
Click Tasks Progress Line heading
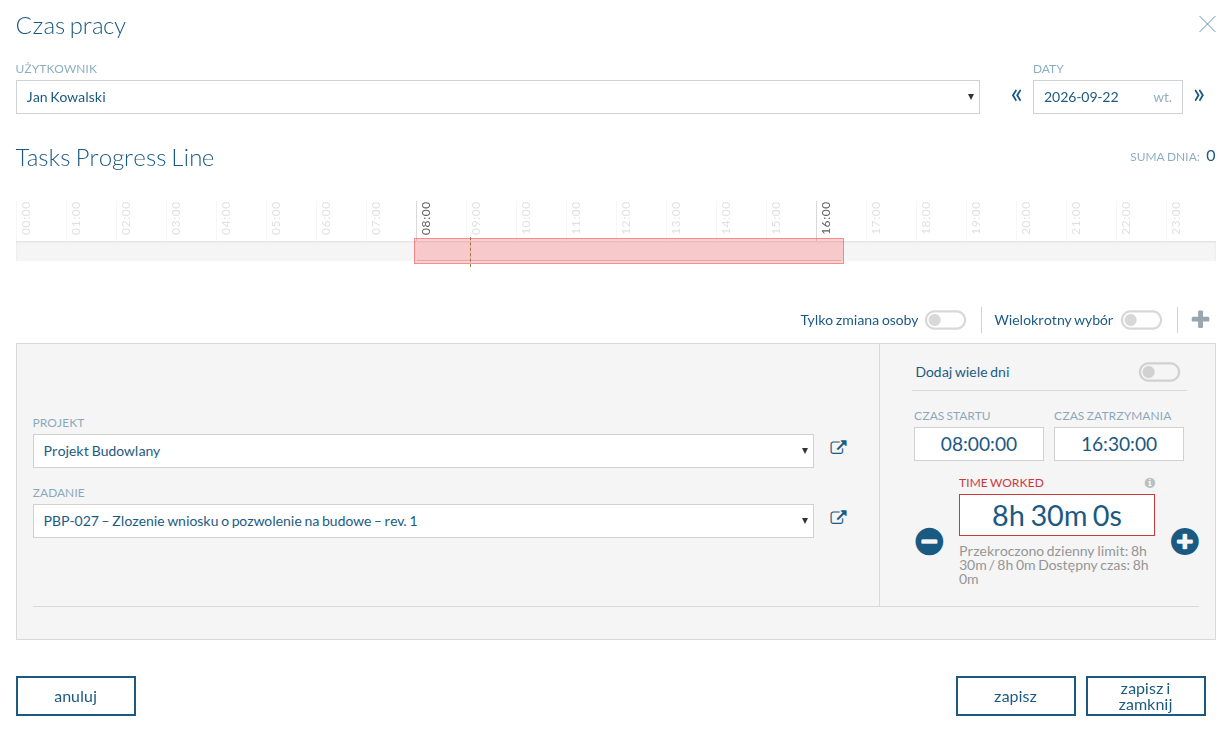pos(115,158)
